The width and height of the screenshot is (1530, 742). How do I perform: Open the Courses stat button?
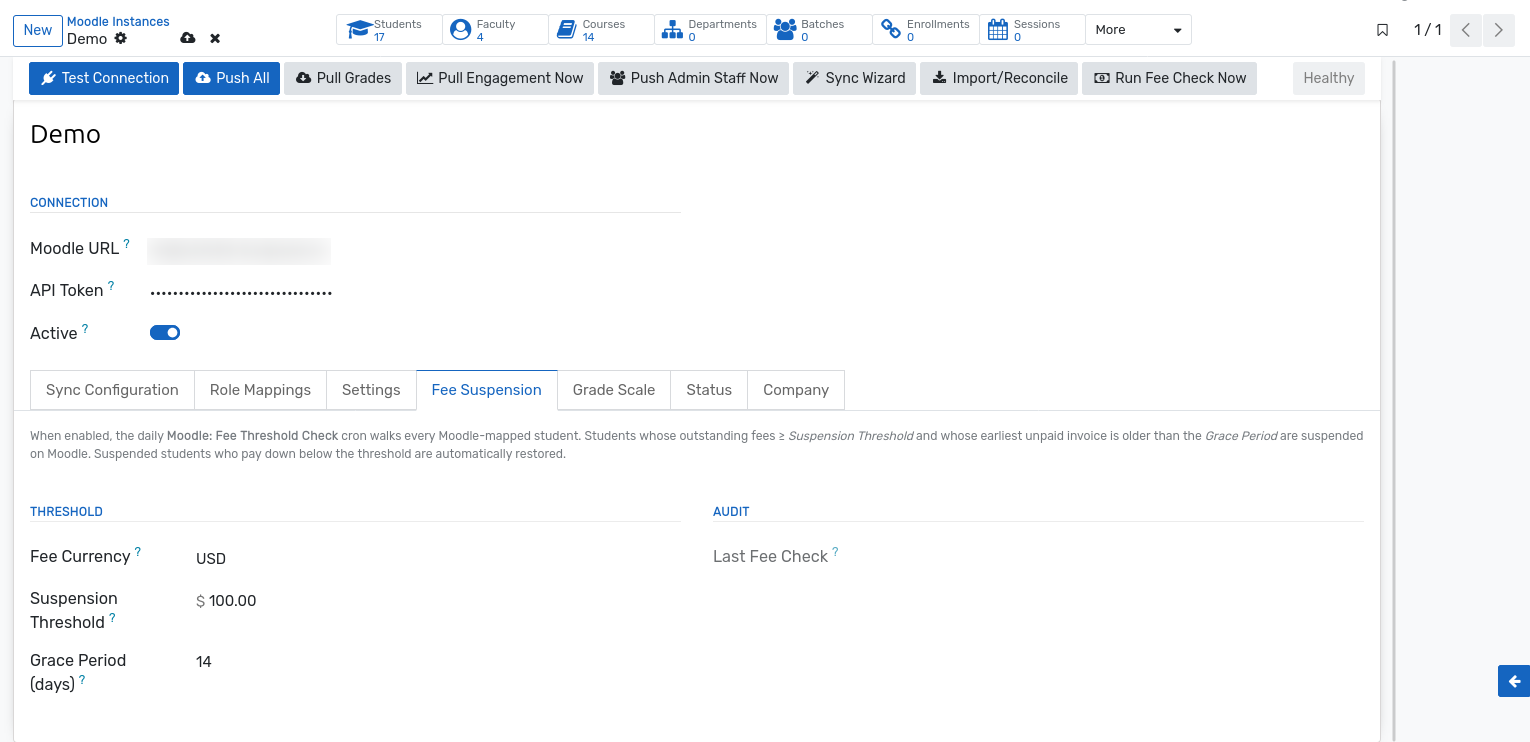click(x=601, y=30)
